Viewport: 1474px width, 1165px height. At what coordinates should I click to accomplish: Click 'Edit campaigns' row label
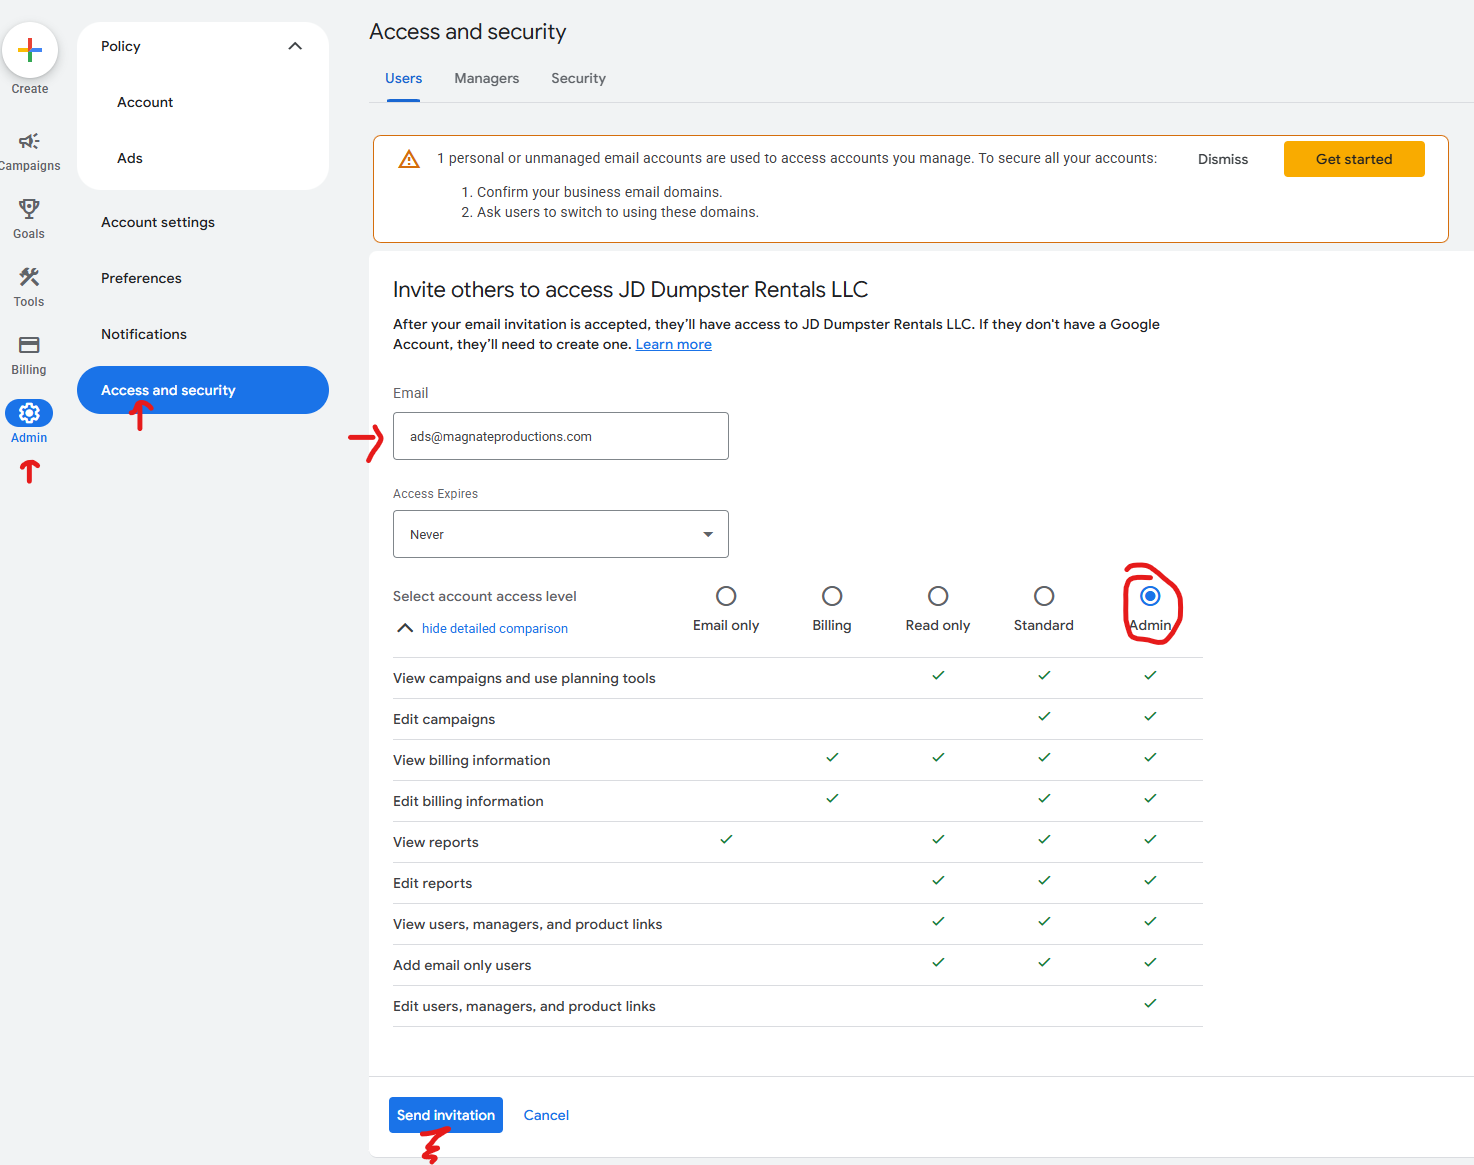(x=444, y=719)
